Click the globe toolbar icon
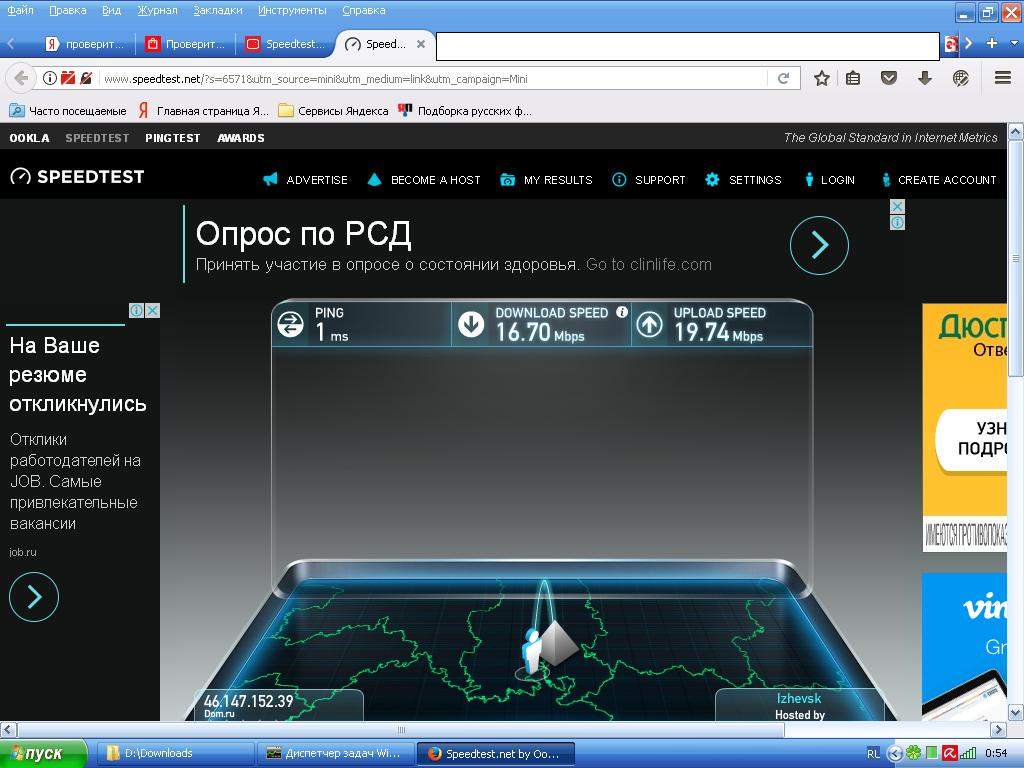Image resolution: width=1024 pixels, height=768 pixels. coord(961,78)
